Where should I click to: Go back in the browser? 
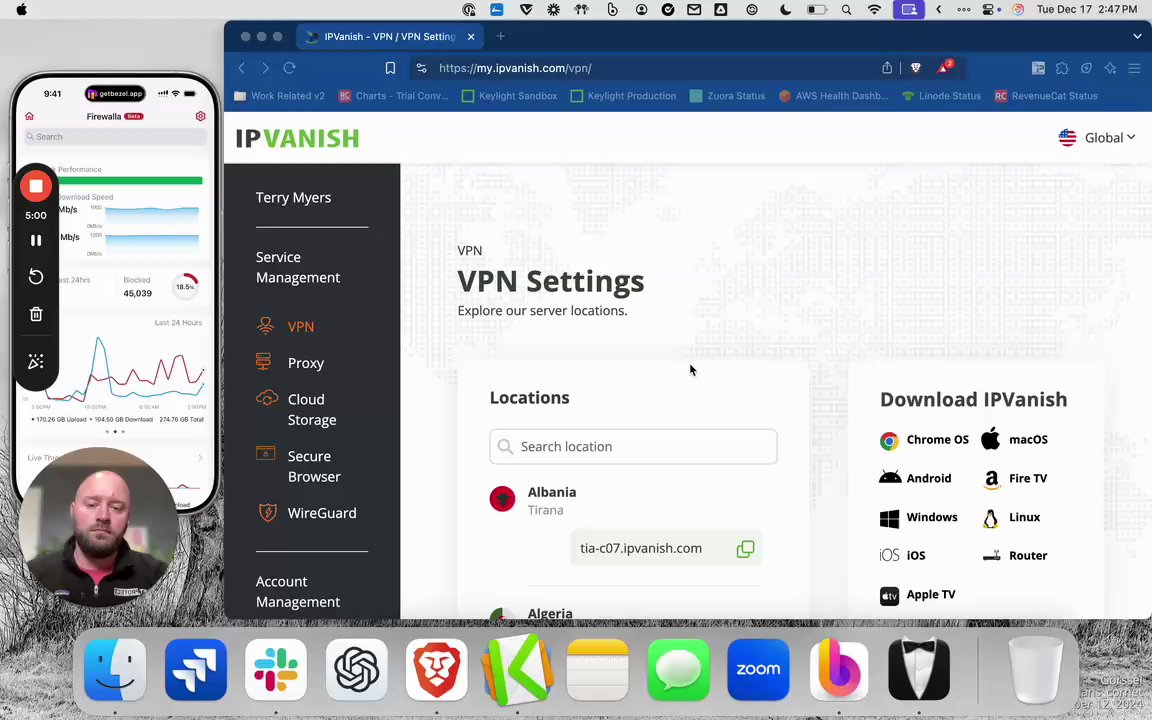coord(242,68)
